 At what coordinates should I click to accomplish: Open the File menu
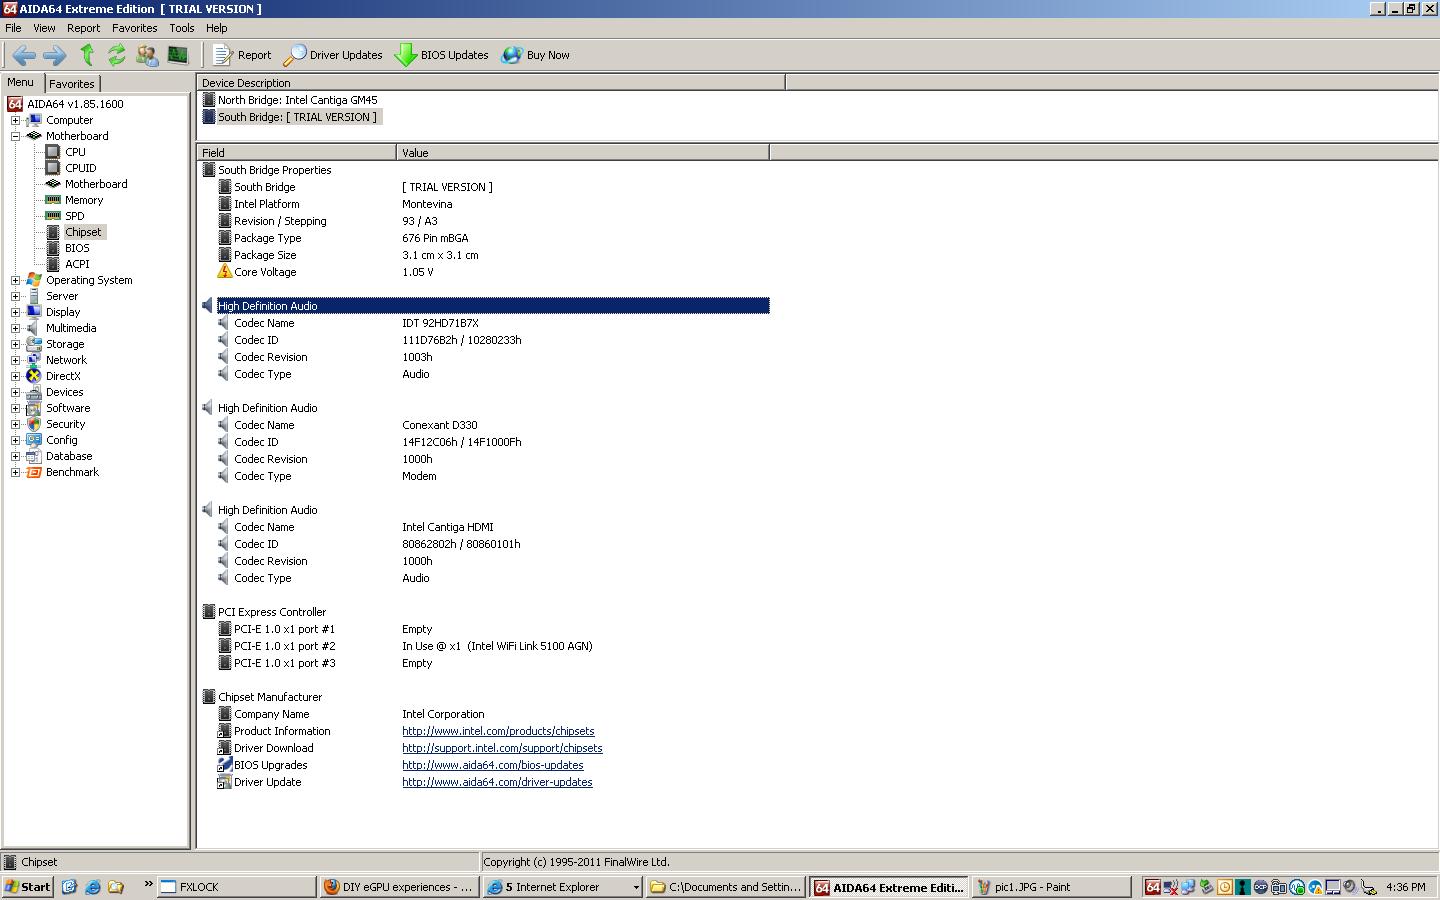point(13,28)
